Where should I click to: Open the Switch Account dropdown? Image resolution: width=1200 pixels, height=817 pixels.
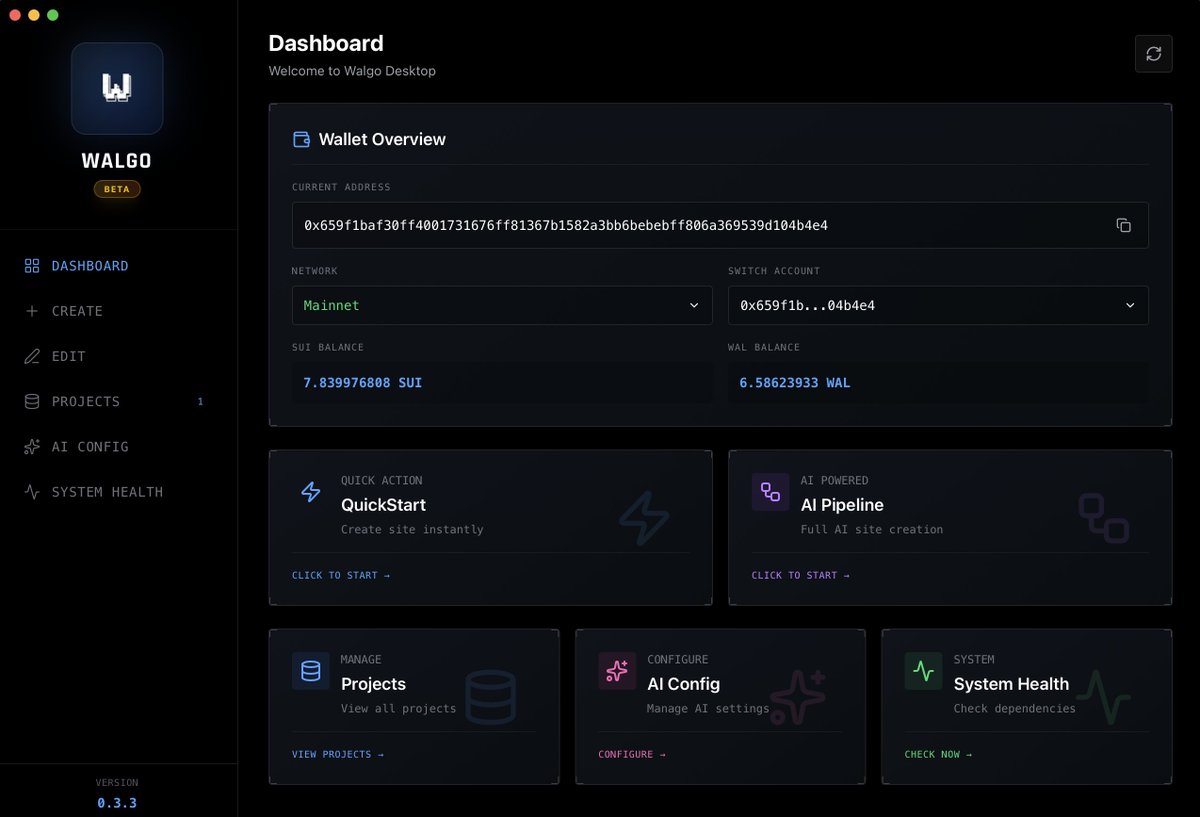938,305
